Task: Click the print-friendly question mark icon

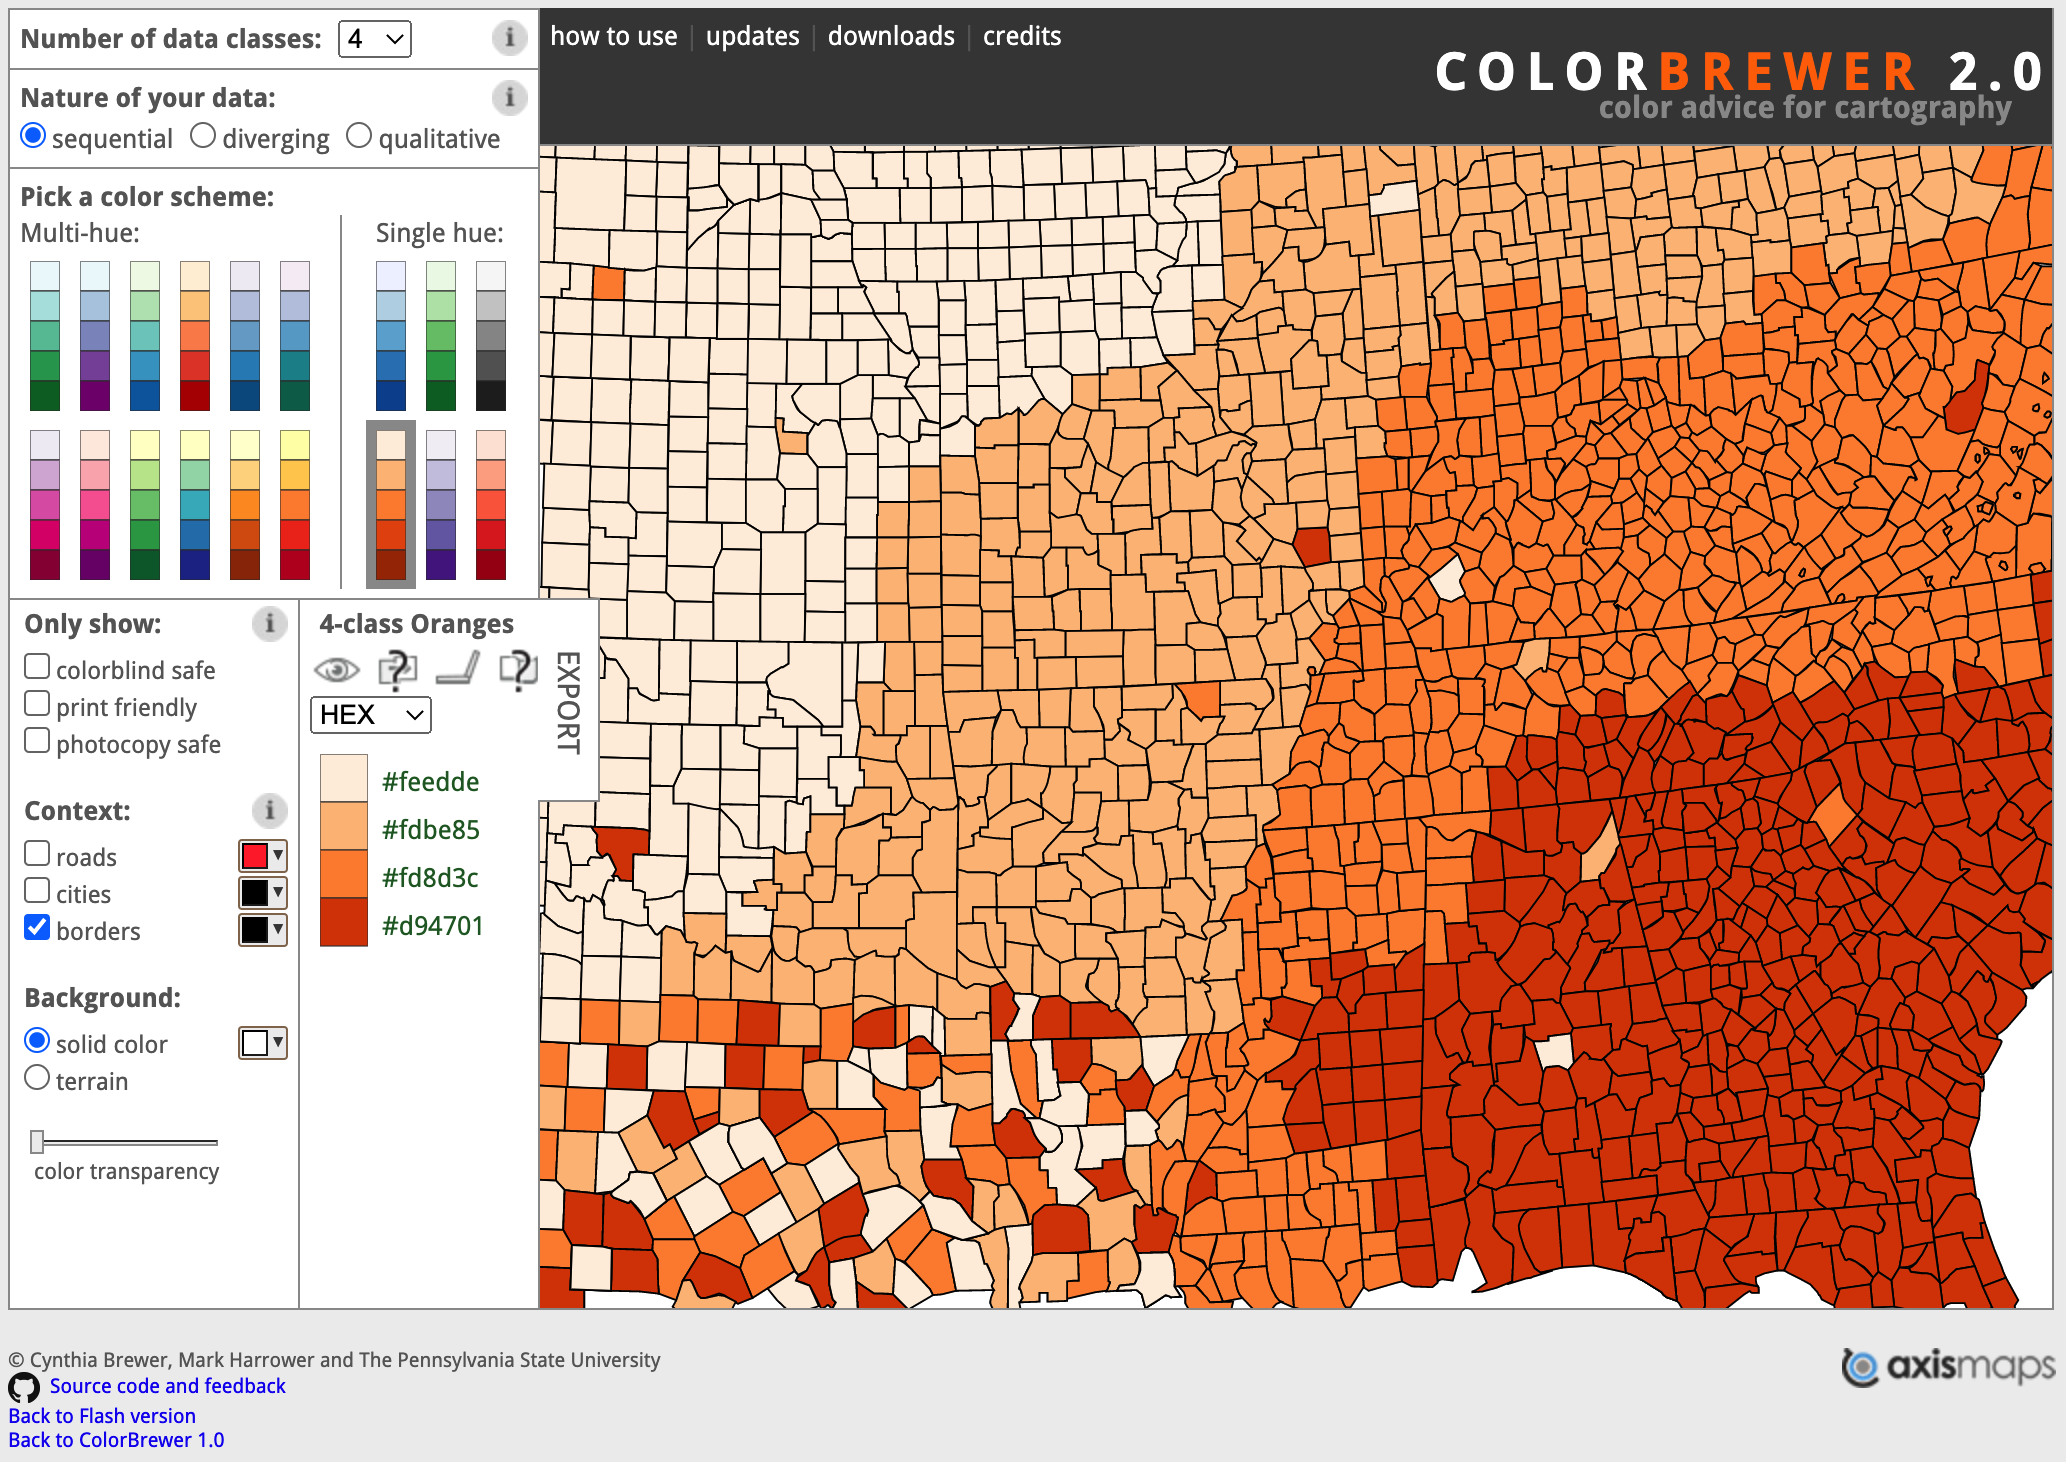Action: tap(397, 669)
